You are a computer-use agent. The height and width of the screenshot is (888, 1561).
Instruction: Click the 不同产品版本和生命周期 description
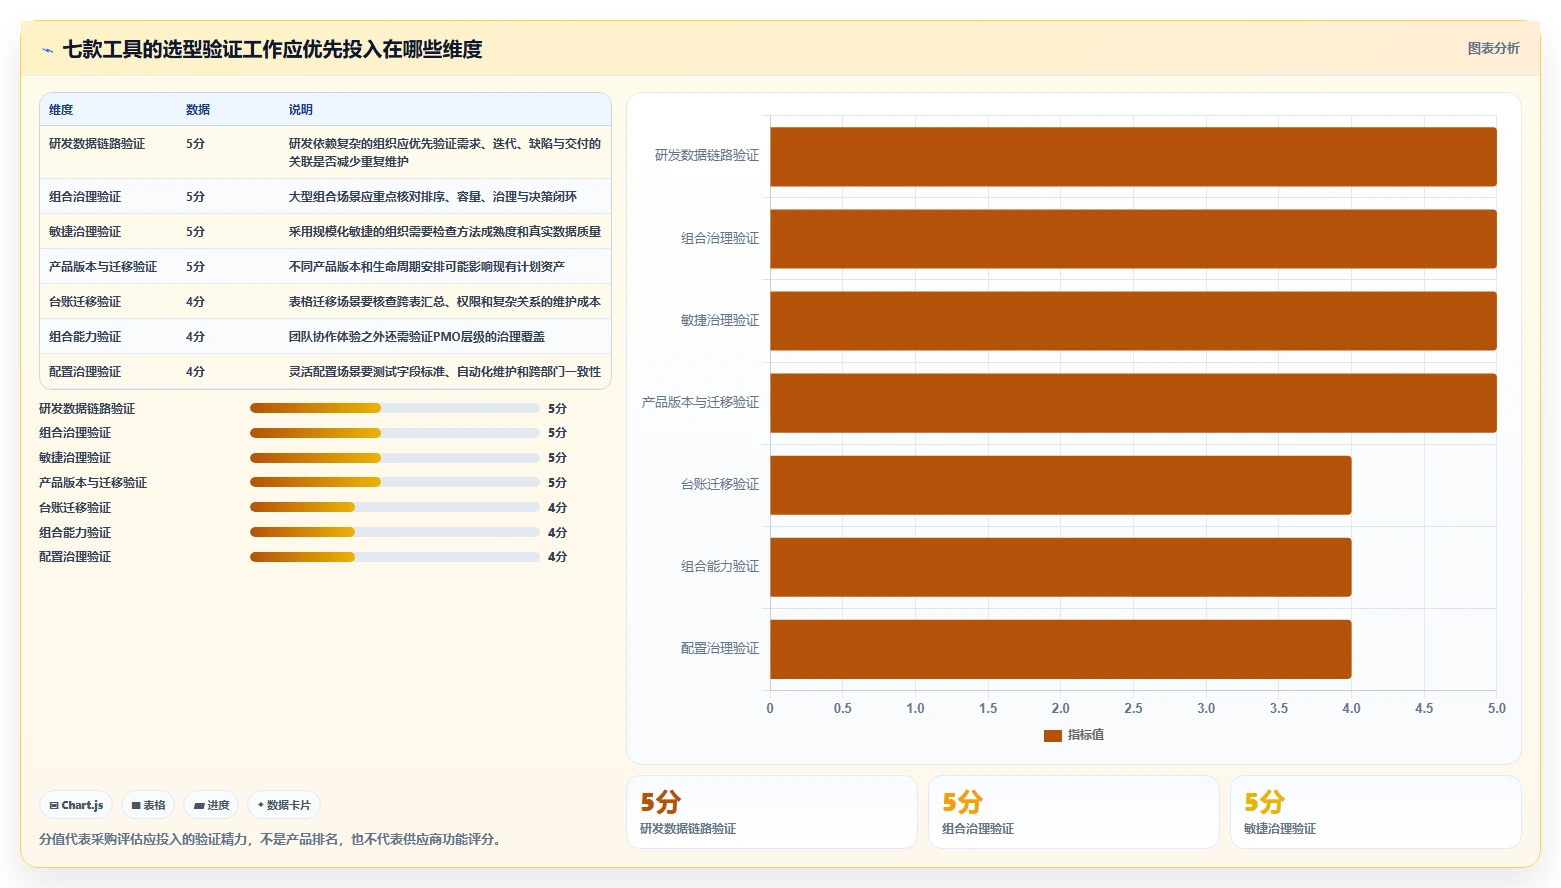(427, 267)
